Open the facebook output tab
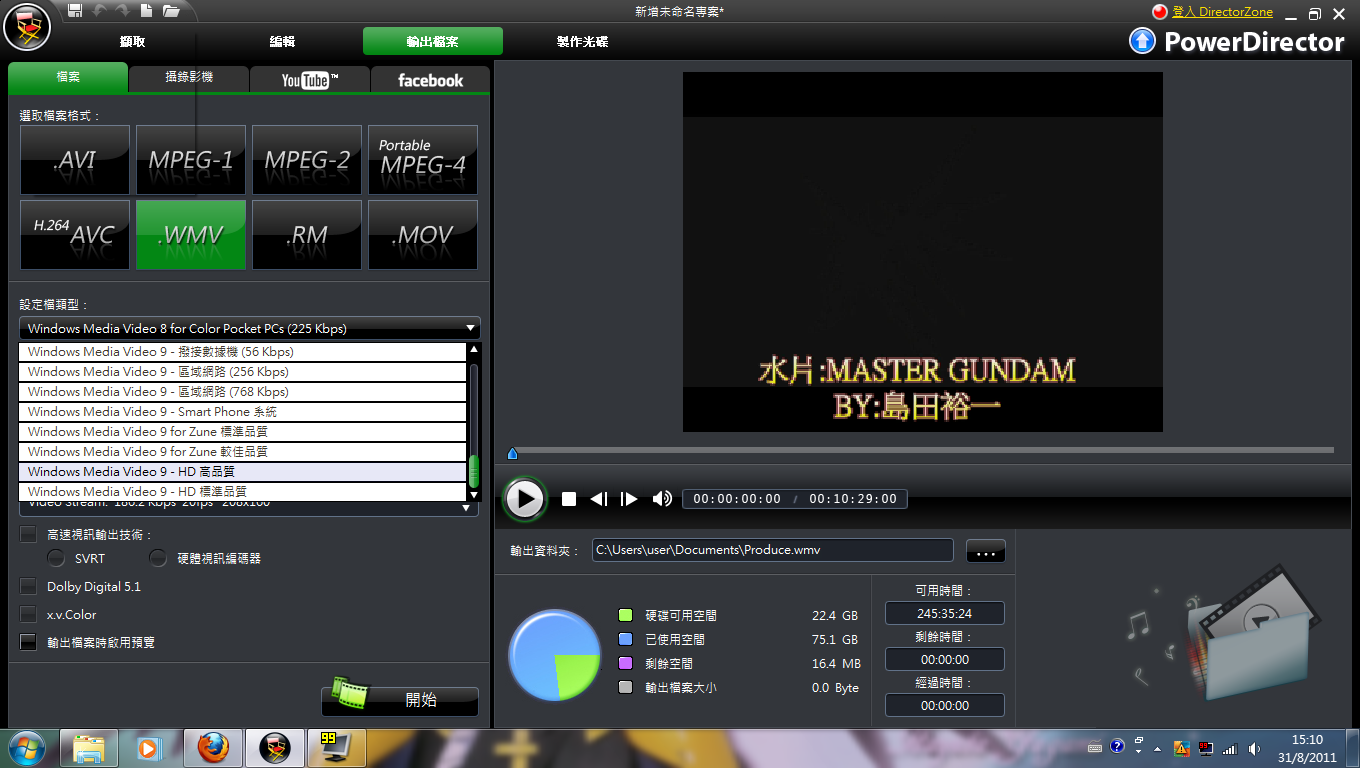The width and height of the screenshot is (1360, 768). [x=430, y=80]
